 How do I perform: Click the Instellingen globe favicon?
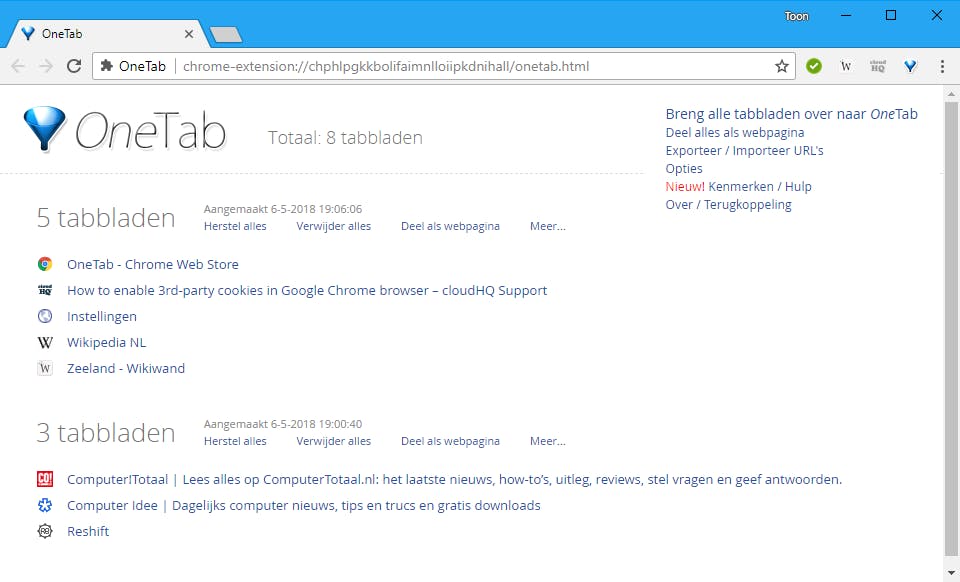pos(45,316)
